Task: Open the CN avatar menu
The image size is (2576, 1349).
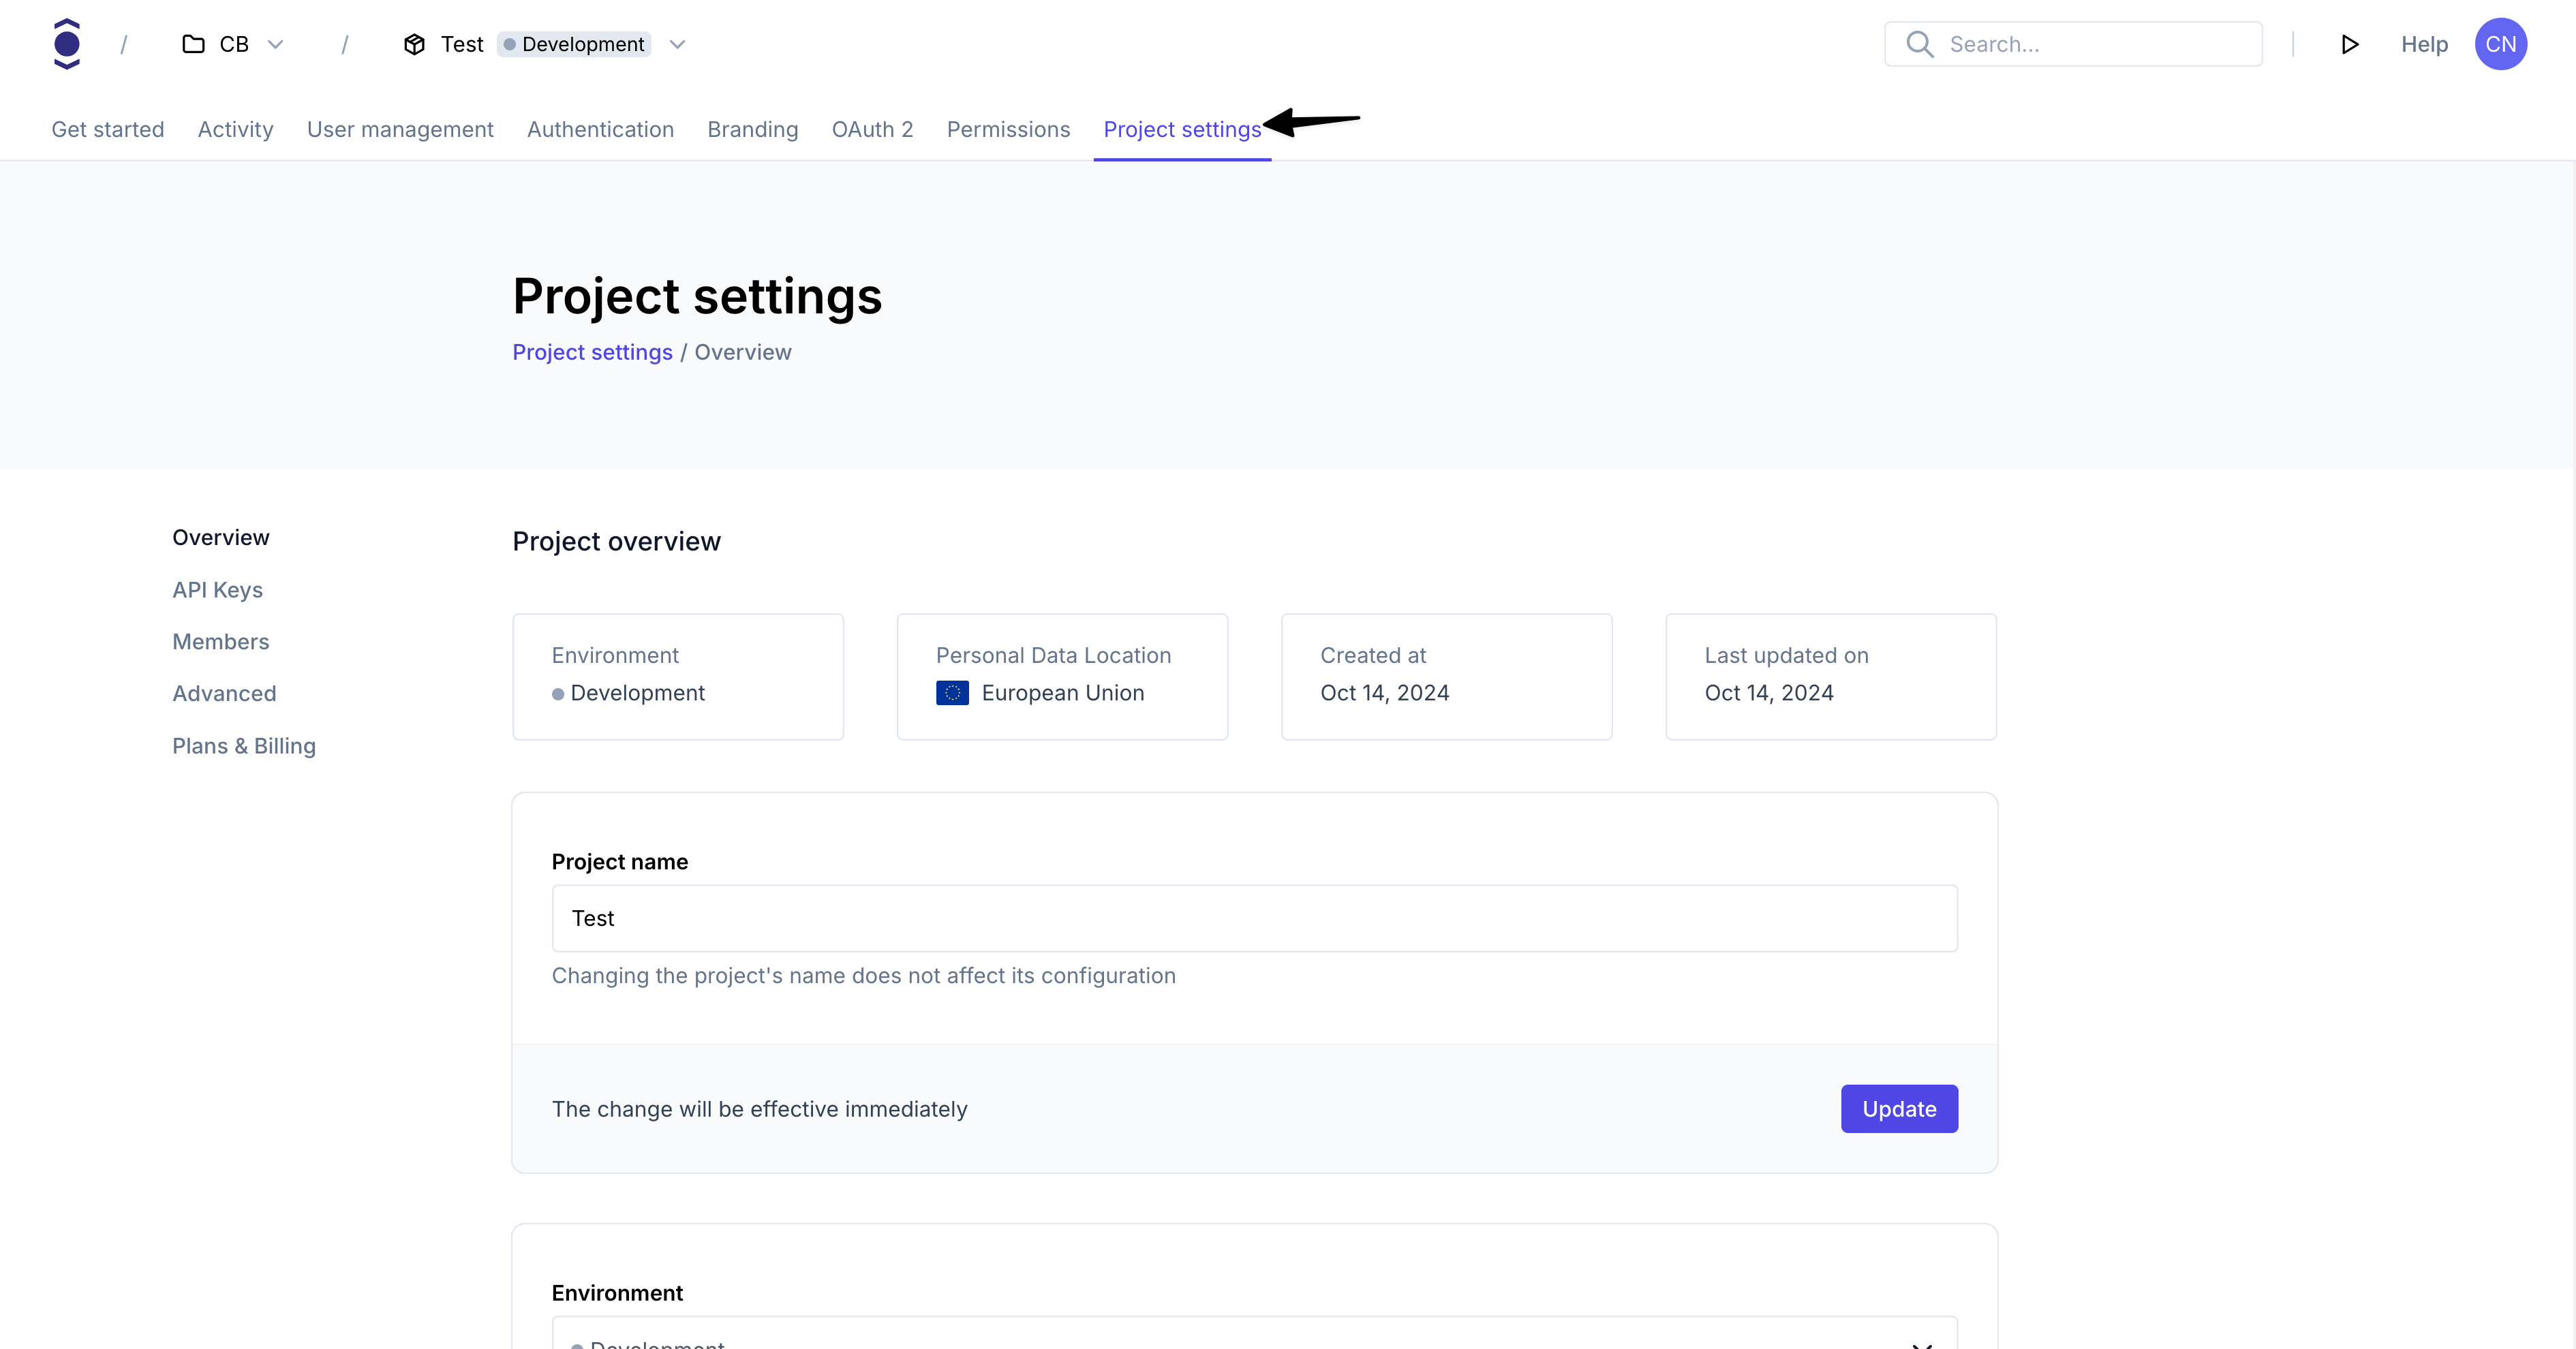Action: [x=2501, y=44]
